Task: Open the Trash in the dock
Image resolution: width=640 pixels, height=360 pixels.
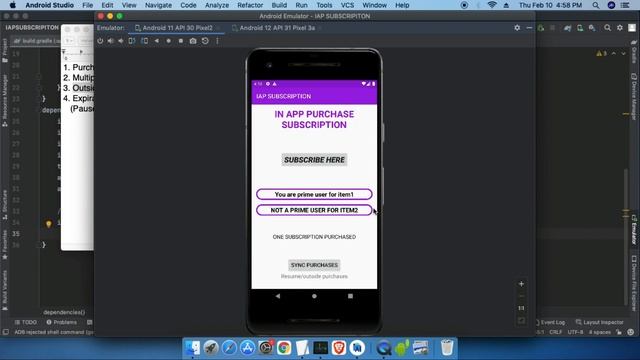Action: (447, 348)
